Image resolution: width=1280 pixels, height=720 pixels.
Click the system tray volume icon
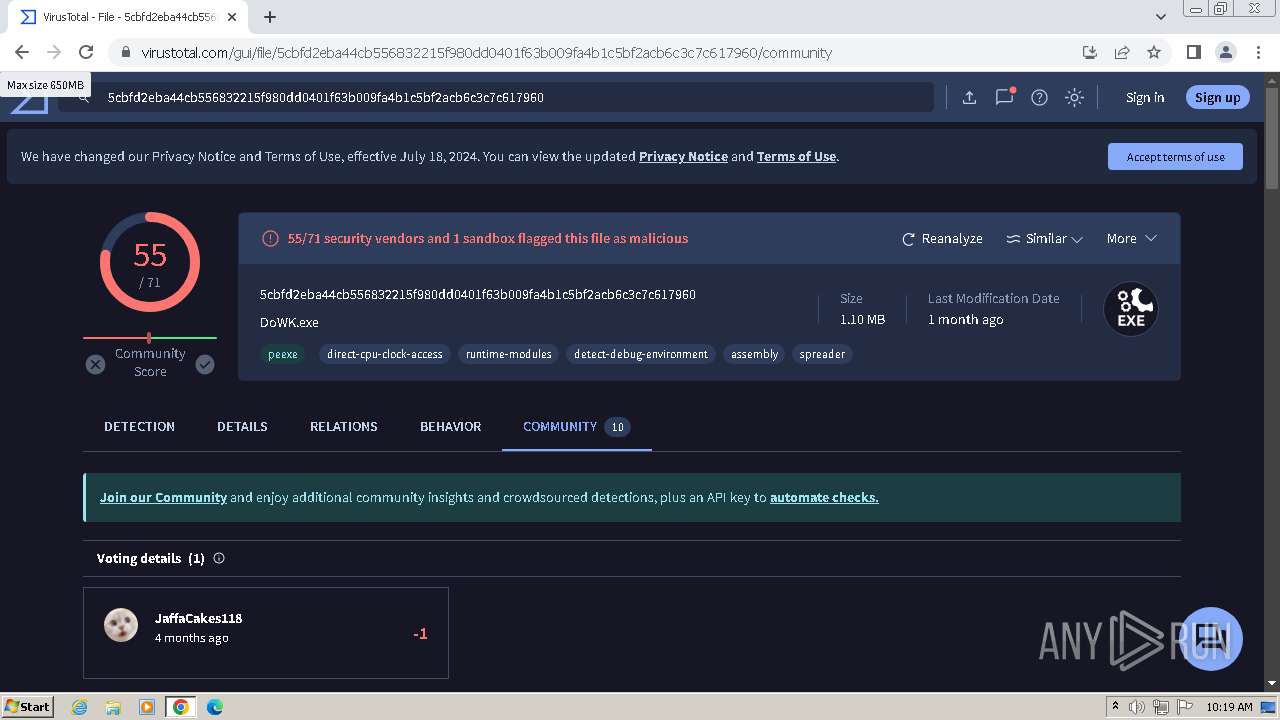point(1137,707)
